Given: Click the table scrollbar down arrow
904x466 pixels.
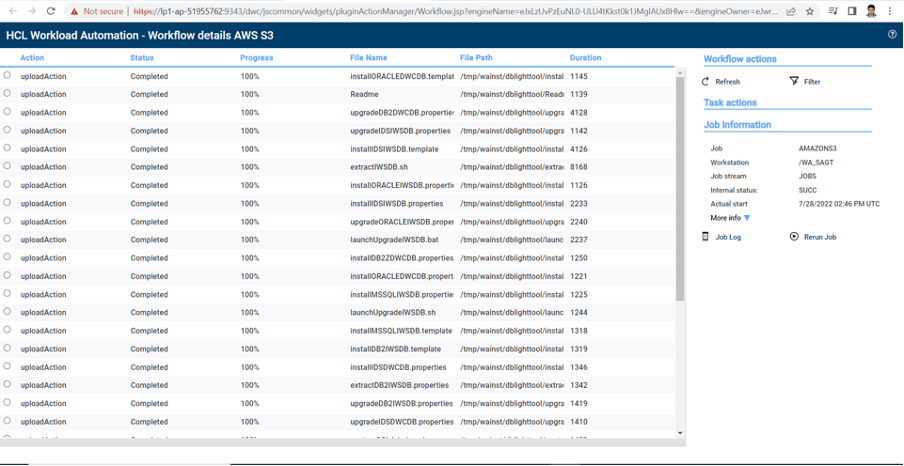Looking at the screenshot, I should 680,433.
